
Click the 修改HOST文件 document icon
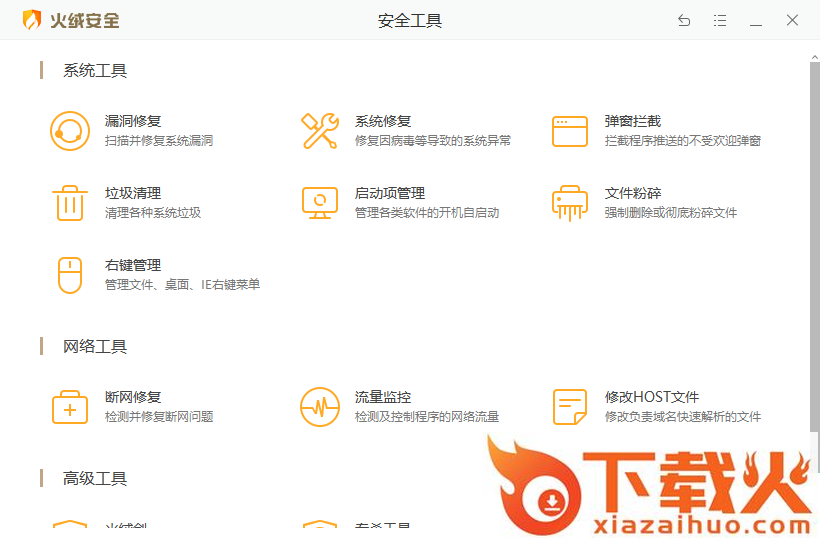pyautogui.click(x=570, y=407)
